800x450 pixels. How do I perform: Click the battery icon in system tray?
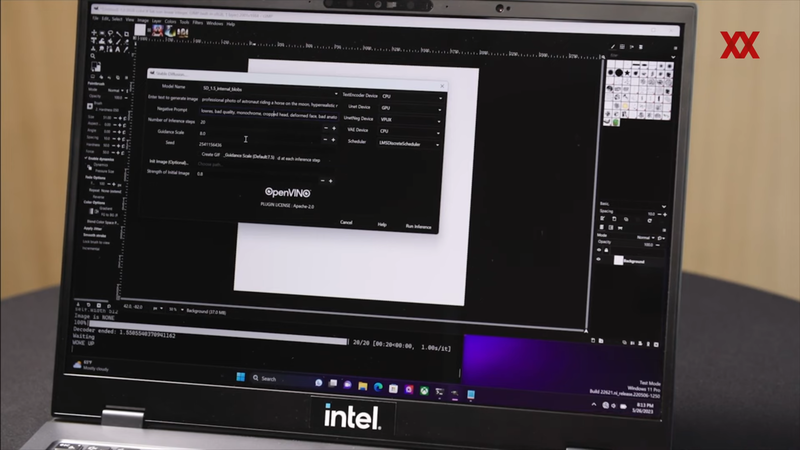click(x=623, y=407)
